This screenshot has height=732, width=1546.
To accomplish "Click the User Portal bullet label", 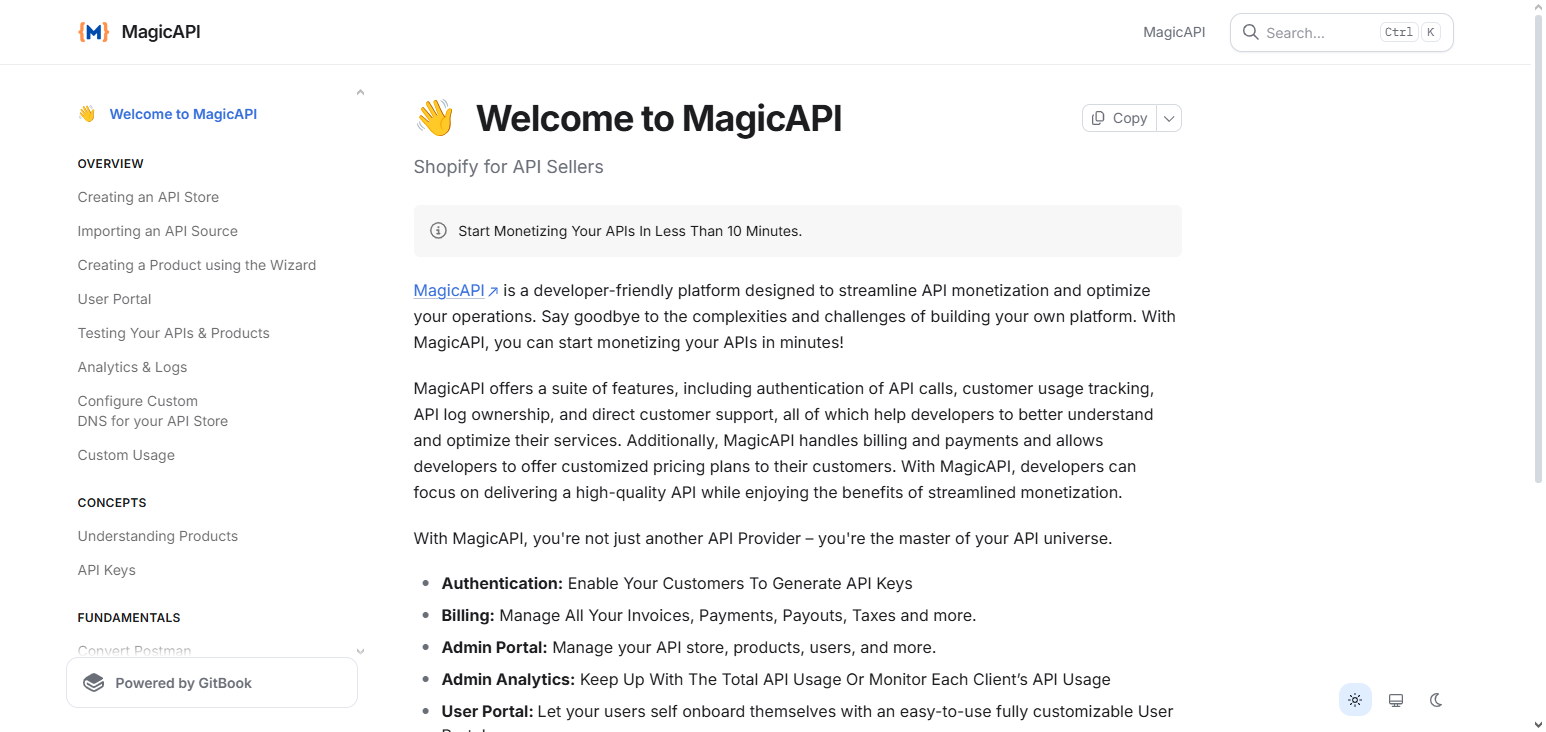I will (x=488, y=711).
